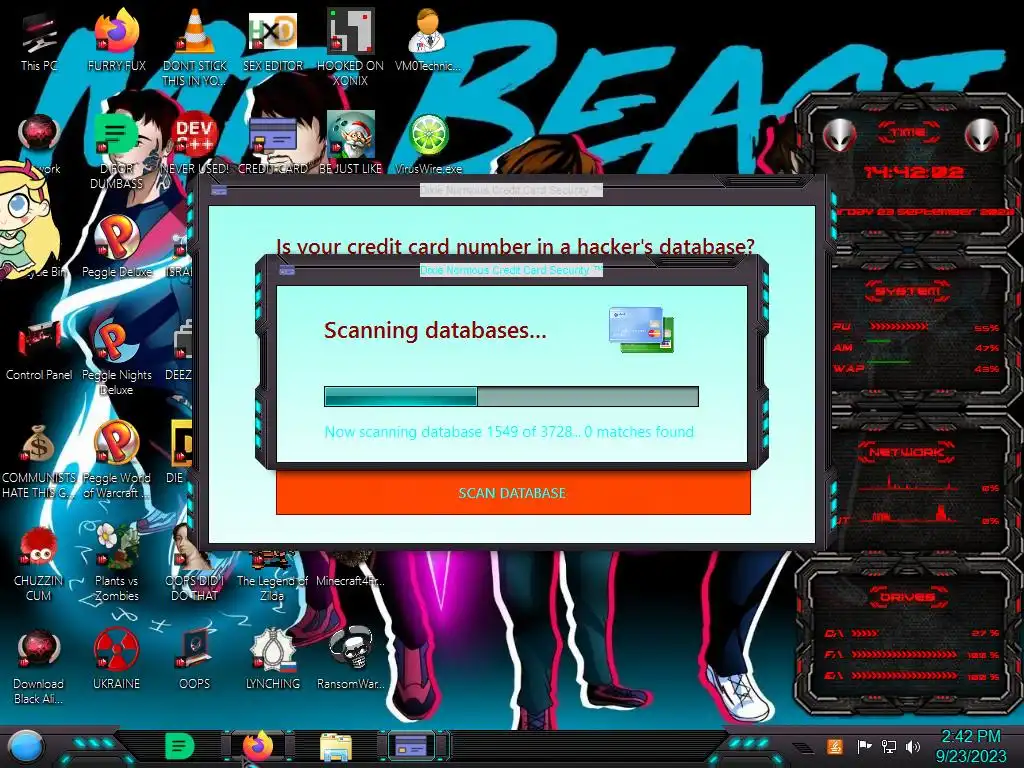The image size is (1024, 768).
Task: Select the green speech-bubble desktop shortcut
Action: (x=116, y=150)
